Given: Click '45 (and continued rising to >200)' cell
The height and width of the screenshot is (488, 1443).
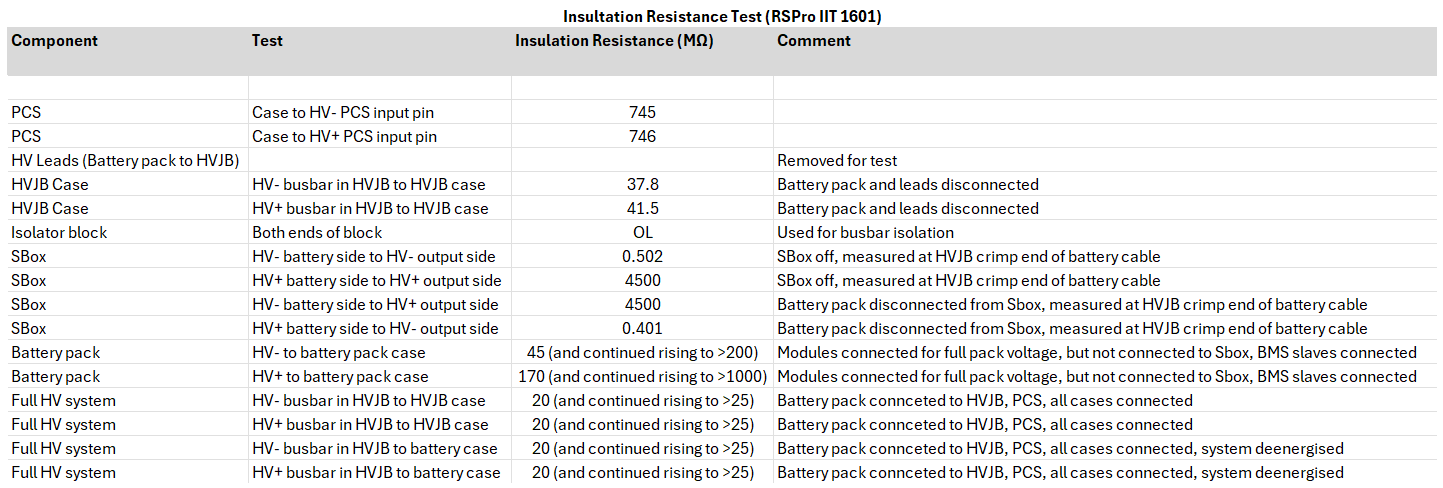Looking at the screenshot, I should click(x=642, y=352).
